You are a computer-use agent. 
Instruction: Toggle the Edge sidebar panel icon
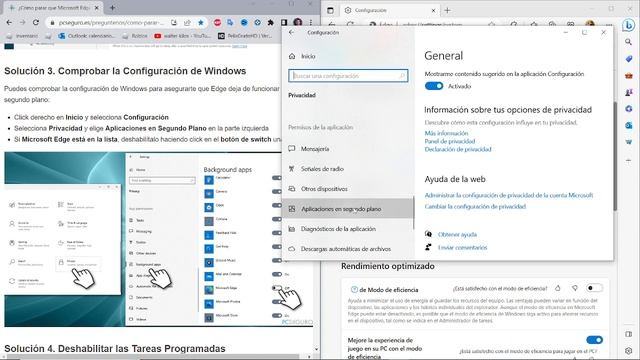click(629, 334)
